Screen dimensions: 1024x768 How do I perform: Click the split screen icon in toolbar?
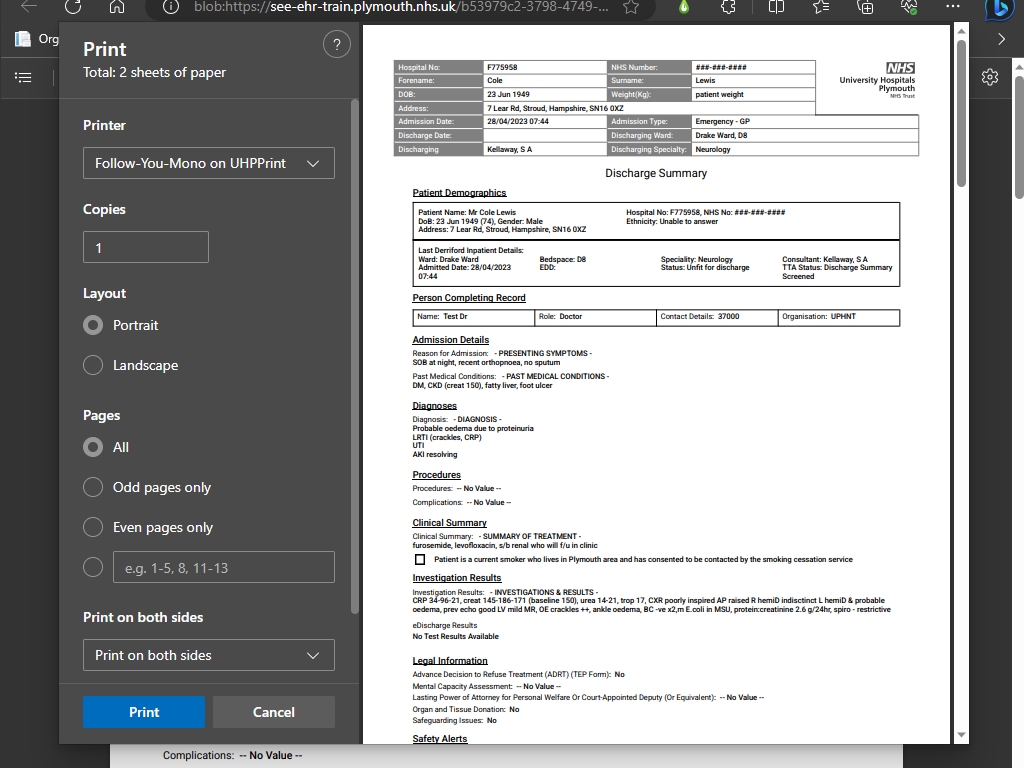tap(776, 7)
